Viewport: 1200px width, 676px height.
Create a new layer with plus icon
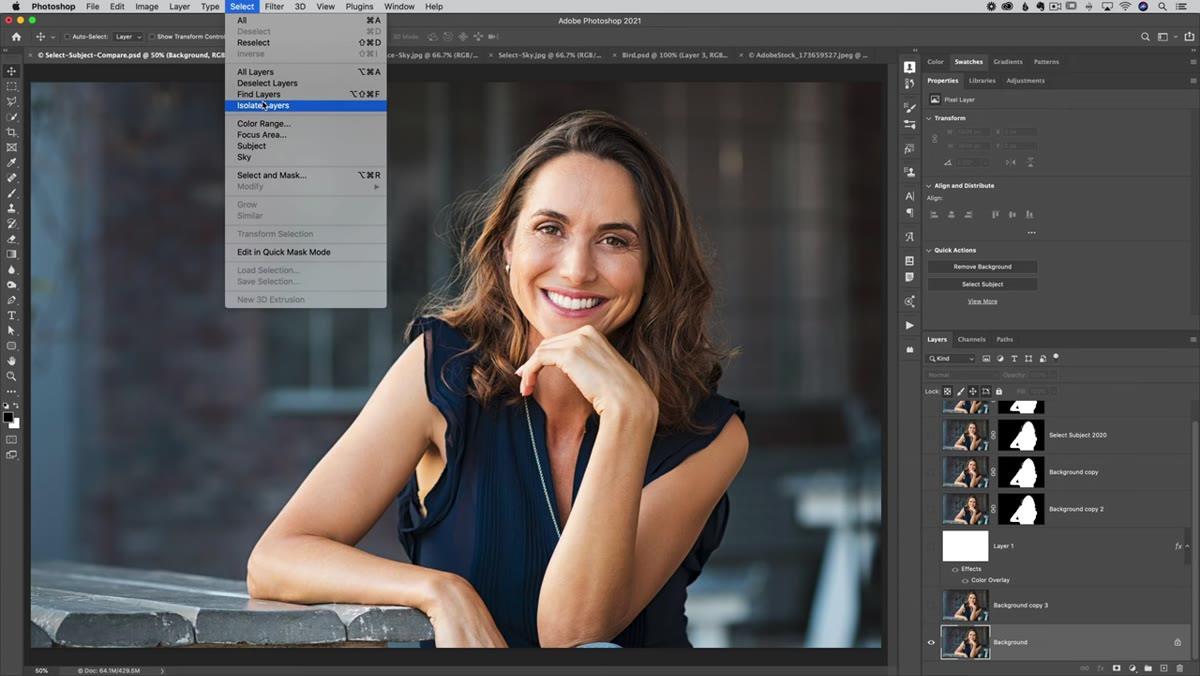click(x=1164, y=667)
